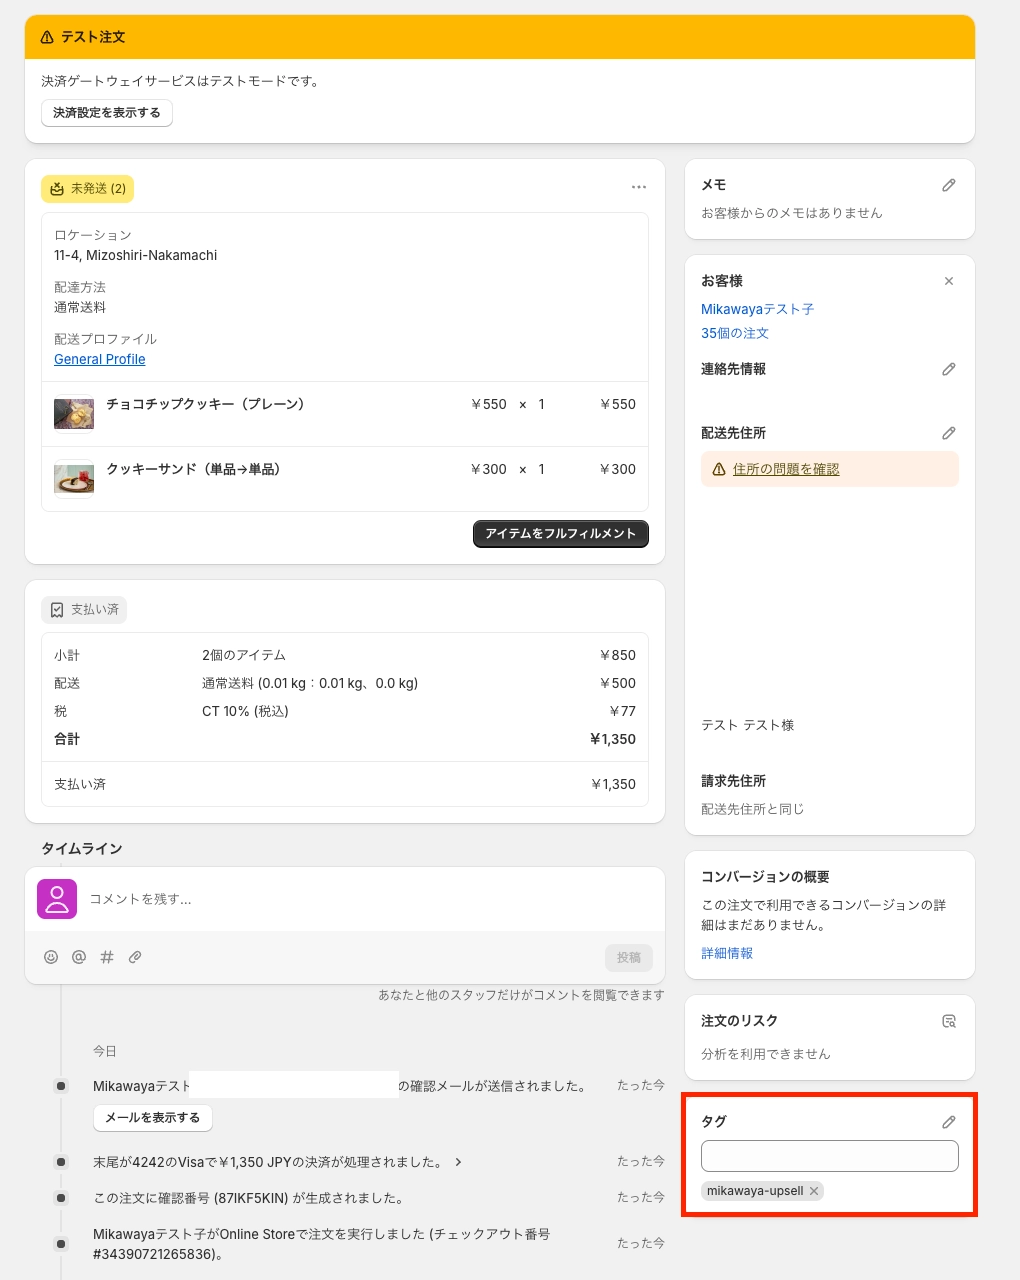
Task: Expand the Visa payment timeline entry chevron
Action: (458, 1162)
